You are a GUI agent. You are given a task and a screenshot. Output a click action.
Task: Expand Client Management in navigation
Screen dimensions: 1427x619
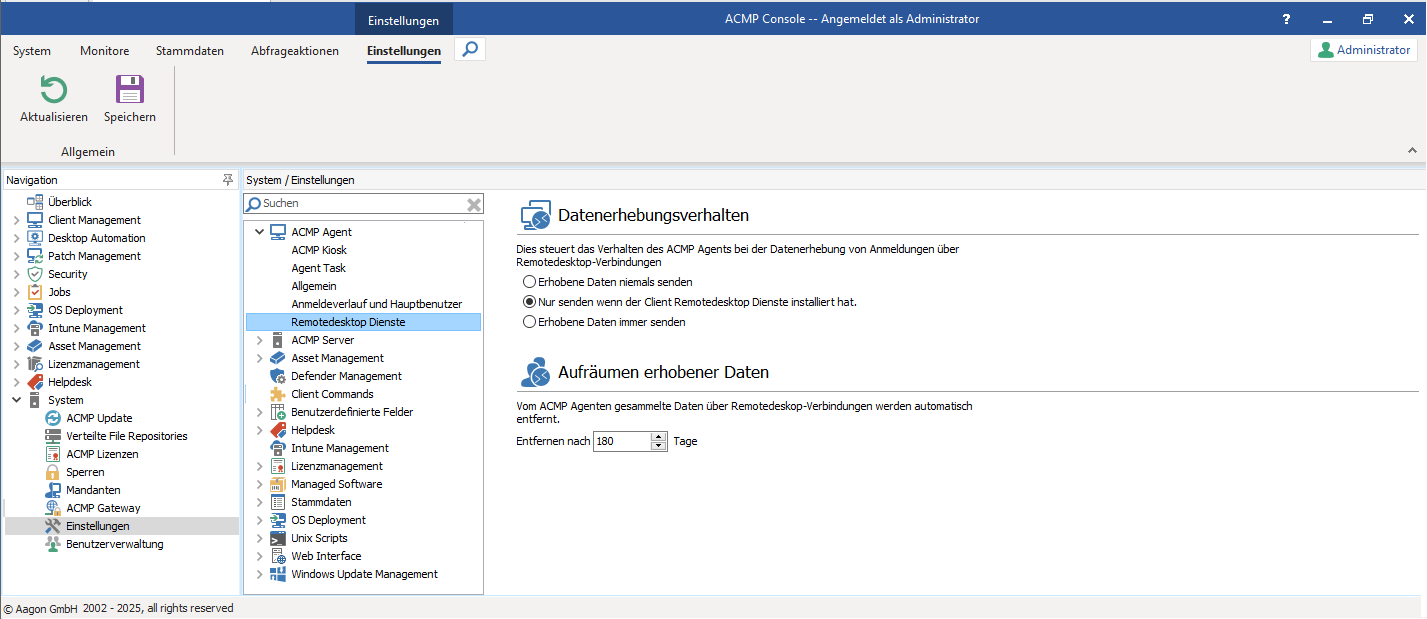pos(15,220)
